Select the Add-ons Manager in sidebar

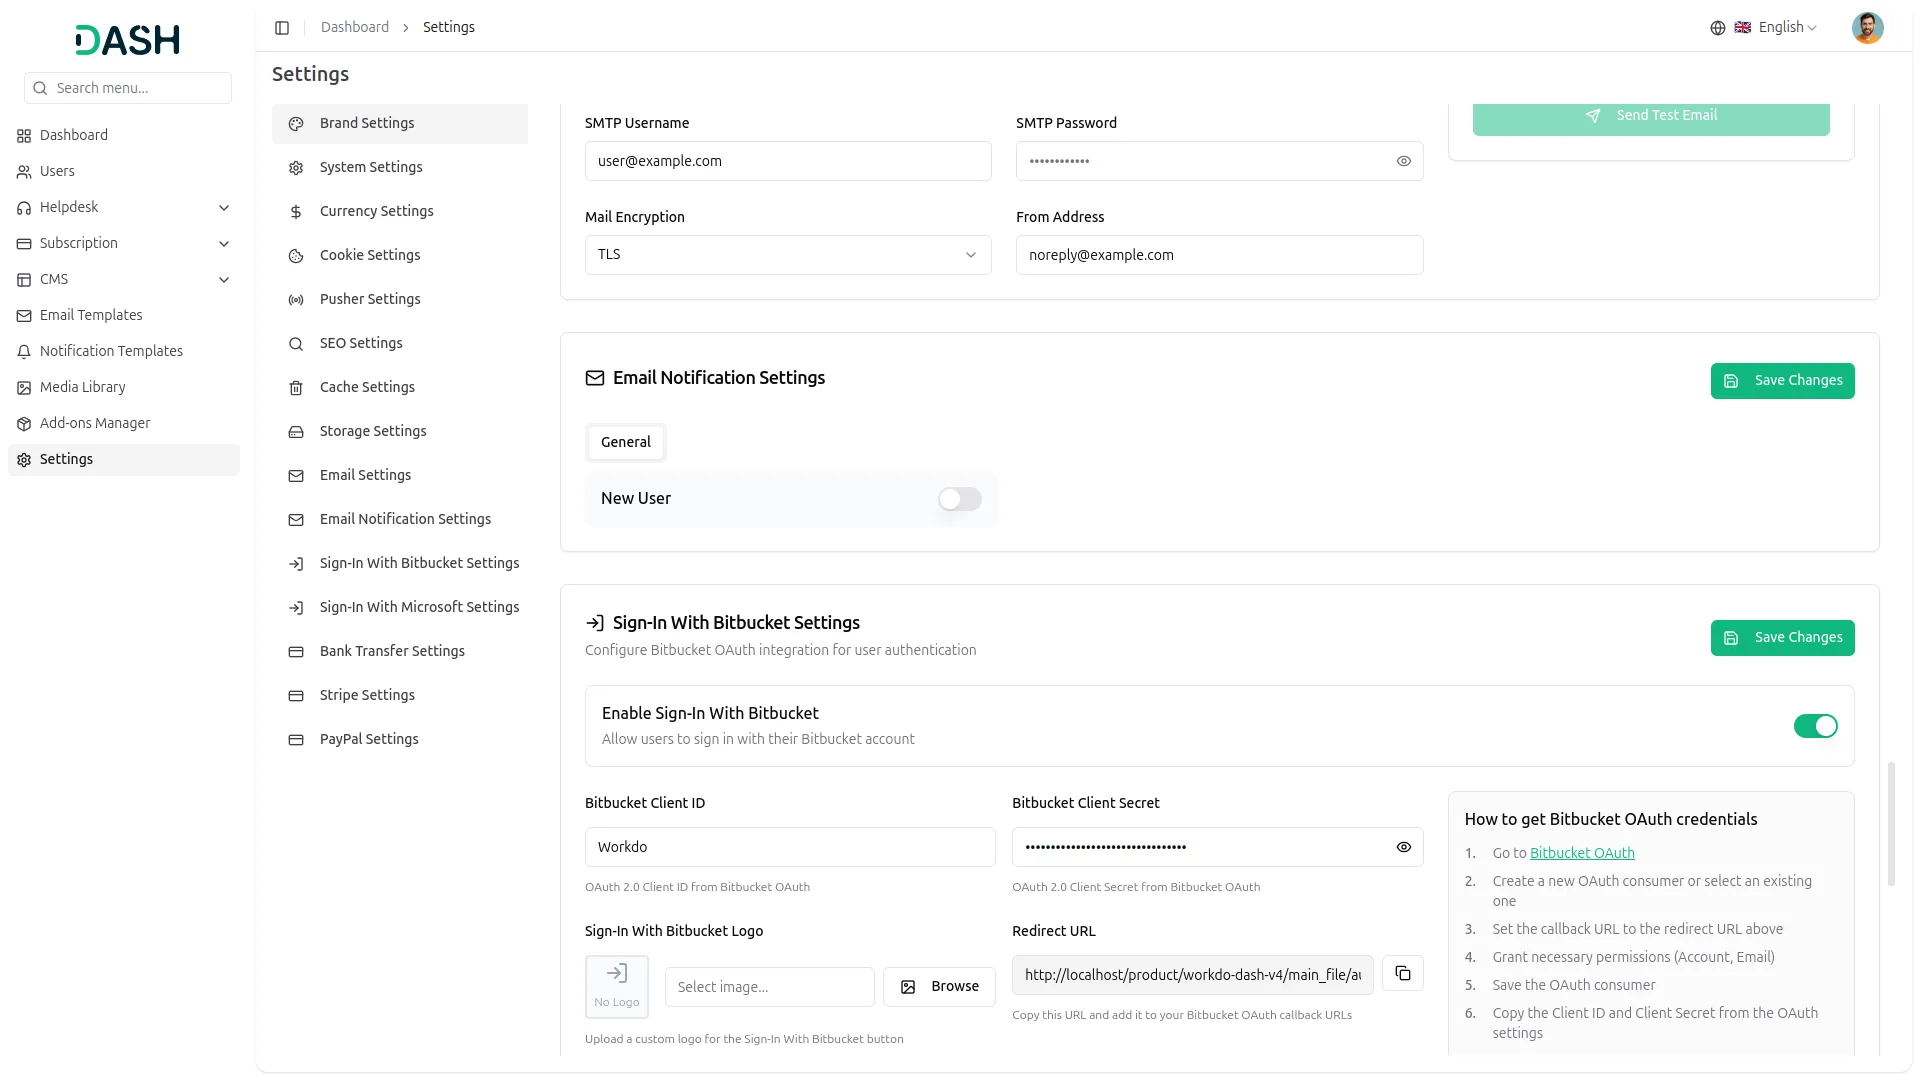[x=95, y=423]
